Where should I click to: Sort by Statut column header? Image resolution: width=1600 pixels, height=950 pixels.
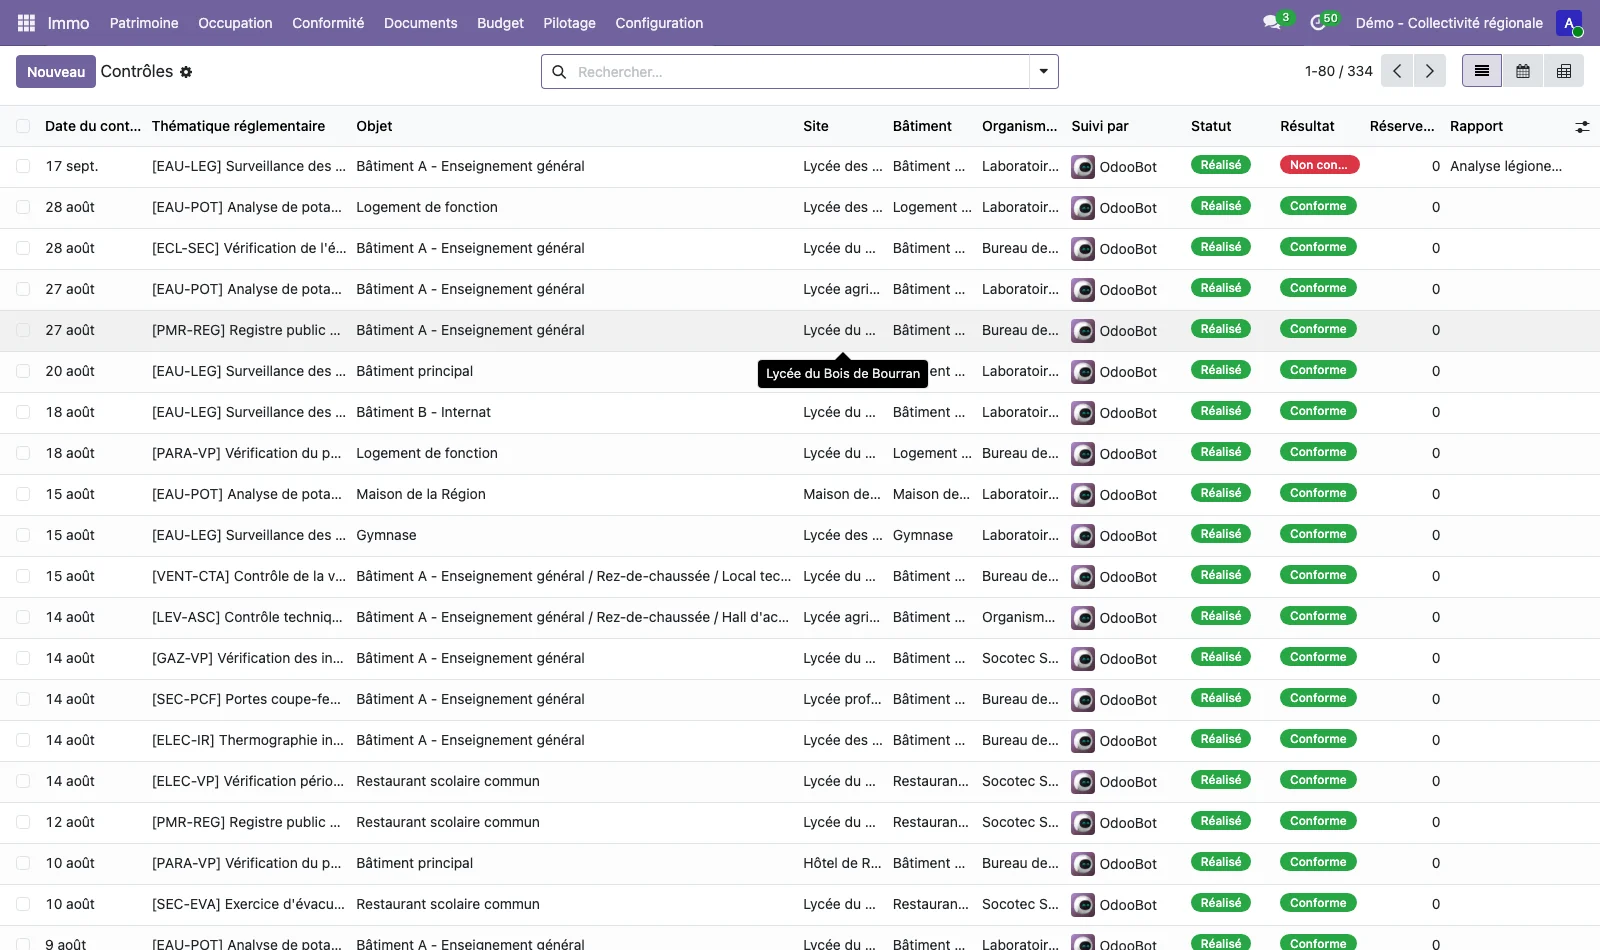pyautogui.click(x=1211, y=126)
